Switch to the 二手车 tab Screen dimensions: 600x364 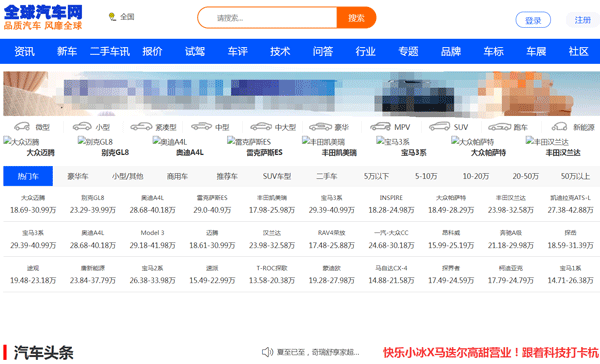point(326,176)
